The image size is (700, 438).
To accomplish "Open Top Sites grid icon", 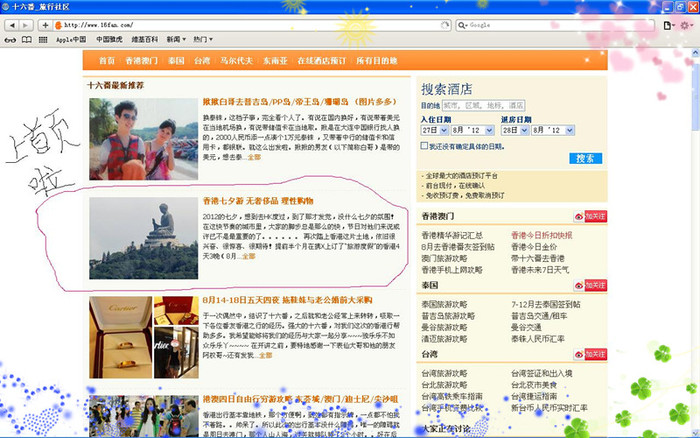I will click(43, 40).
